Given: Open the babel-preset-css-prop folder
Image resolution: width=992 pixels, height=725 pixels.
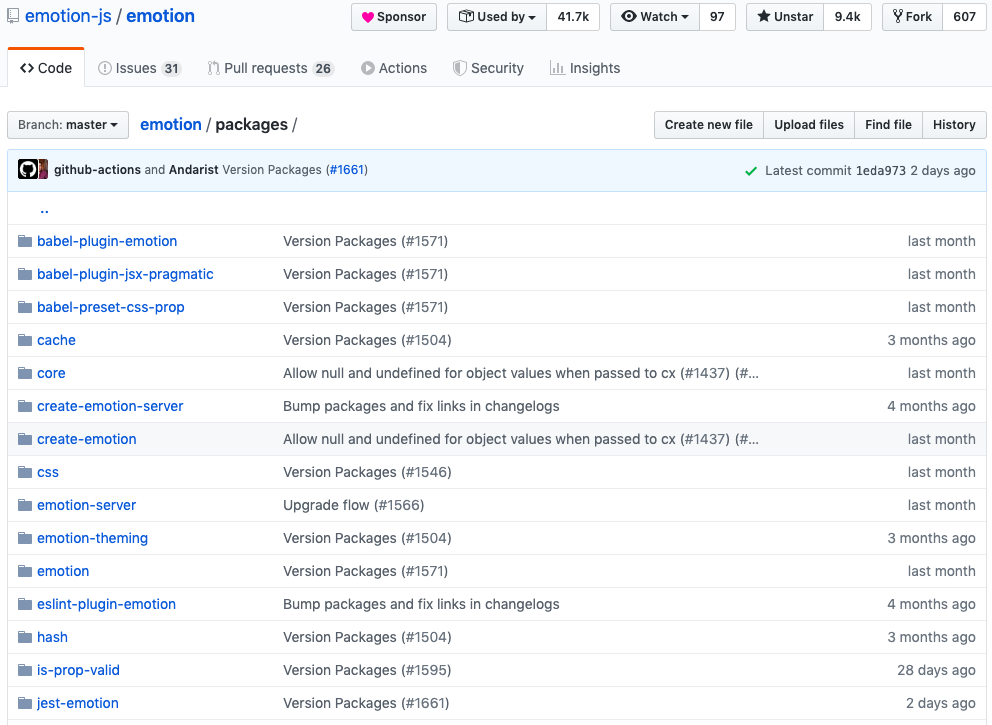Looking at the screenshot, I should (x=111, y=307).
